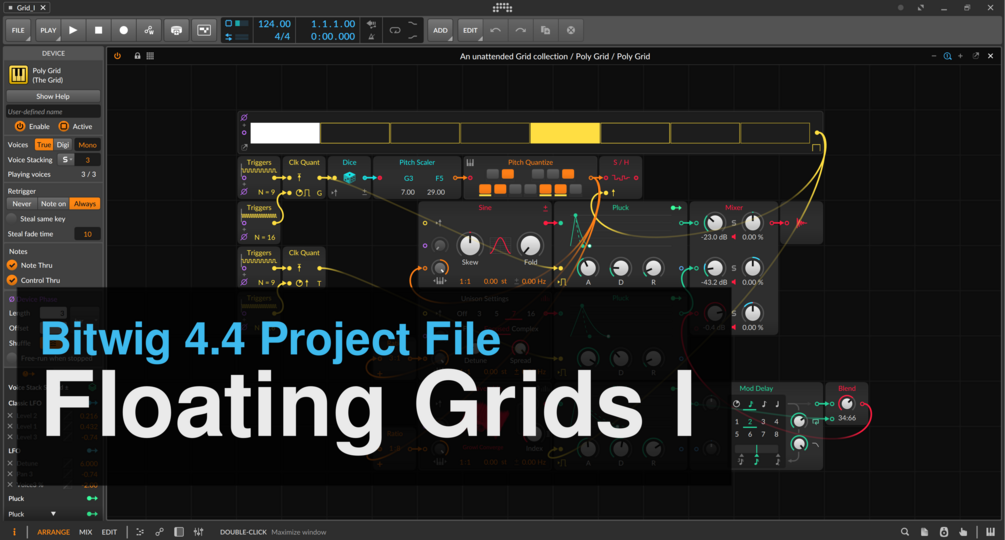1005x540 pixels.
Task: Redo the last undone action
Action: (520, 30)
